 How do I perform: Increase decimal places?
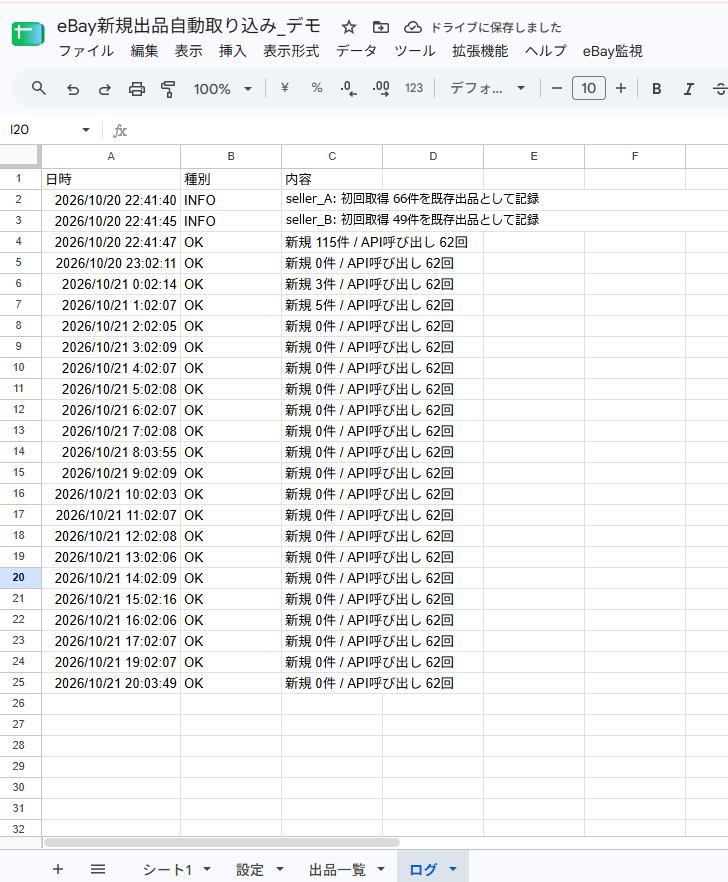[x=381, y=88]
